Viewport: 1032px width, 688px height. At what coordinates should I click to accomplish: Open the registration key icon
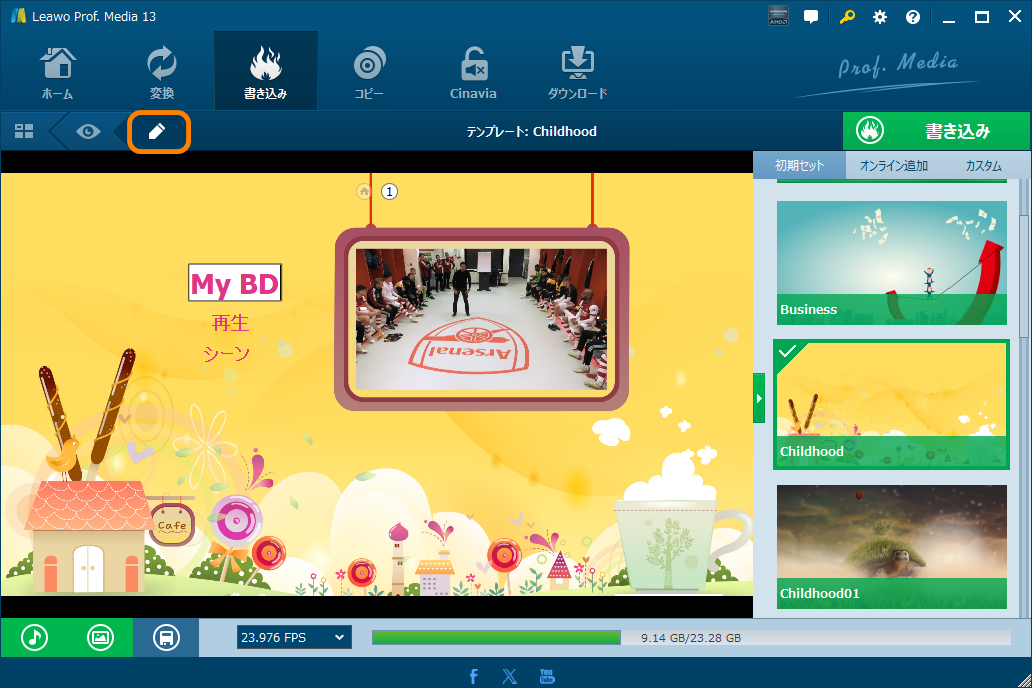point(846,16)
